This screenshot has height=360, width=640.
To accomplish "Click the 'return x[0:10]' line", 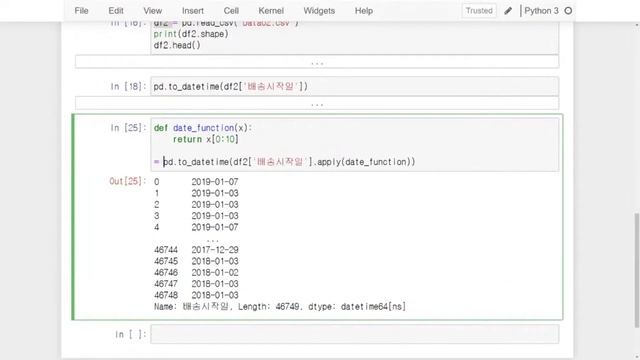I will click(x=206, y=139).
